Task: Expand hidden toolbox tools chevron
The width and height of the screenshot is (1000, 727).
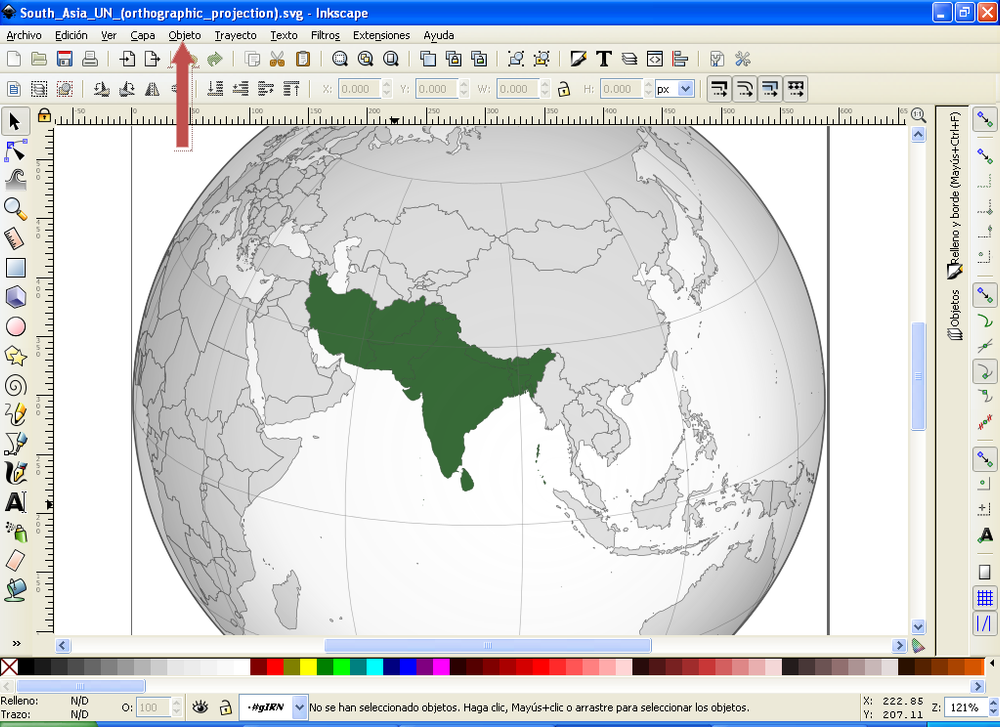Action: point(16,643)
